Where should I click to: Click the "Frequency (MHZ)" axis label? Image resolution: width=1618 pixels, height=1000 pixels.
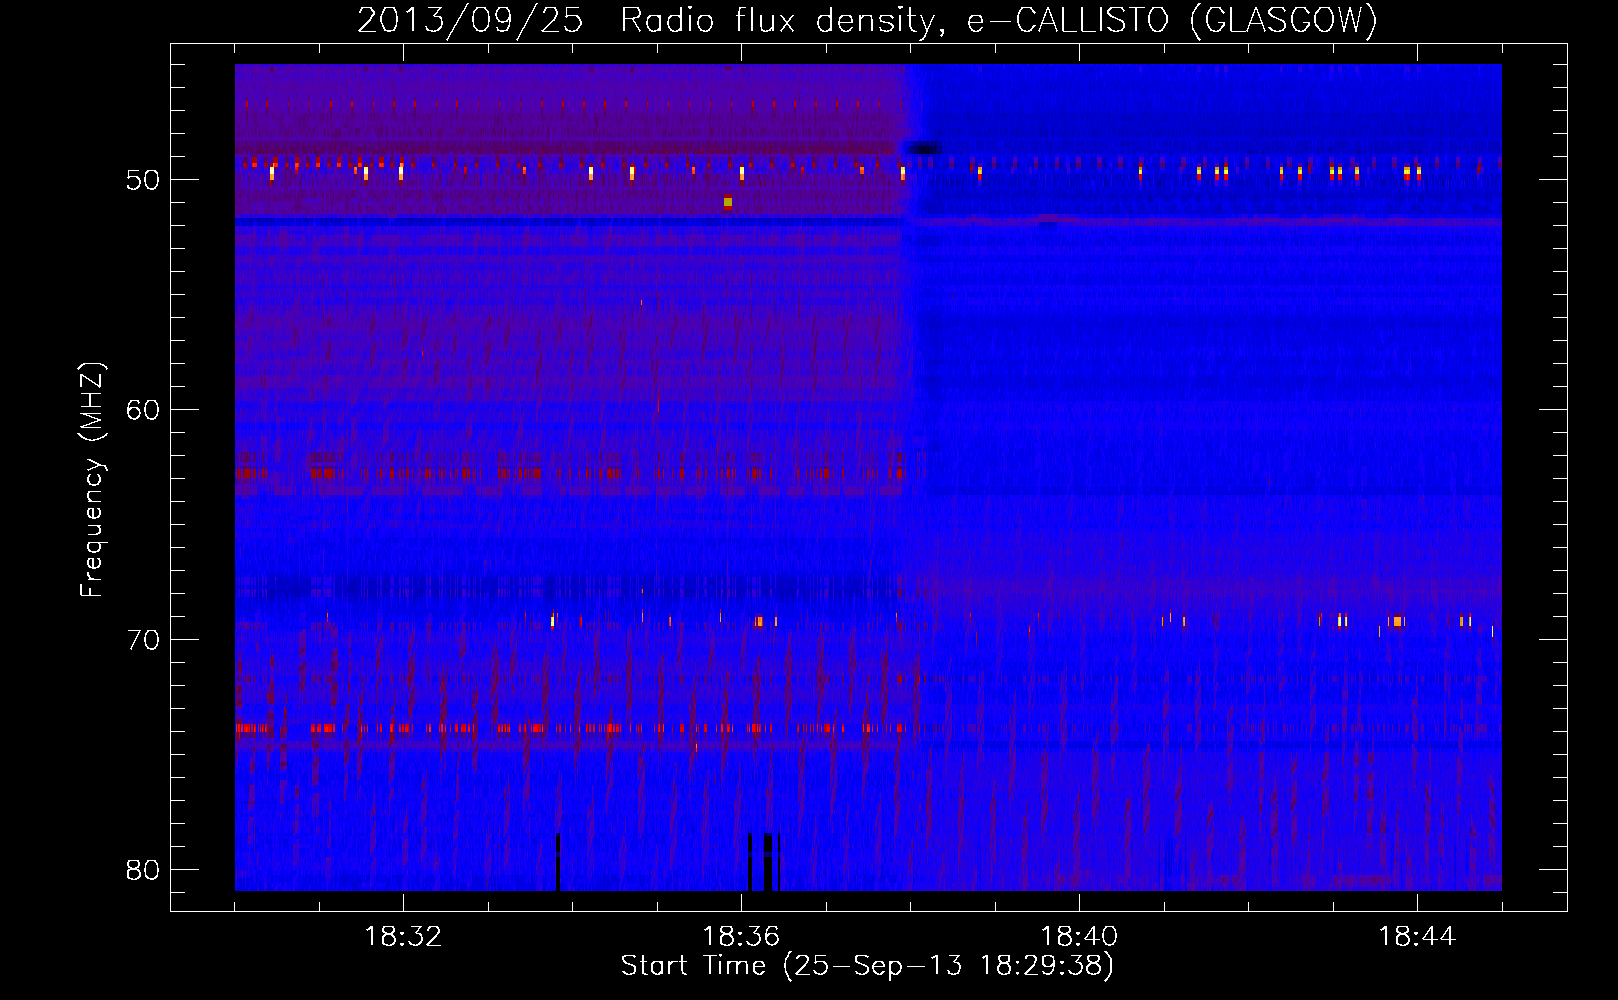(92, 480)
